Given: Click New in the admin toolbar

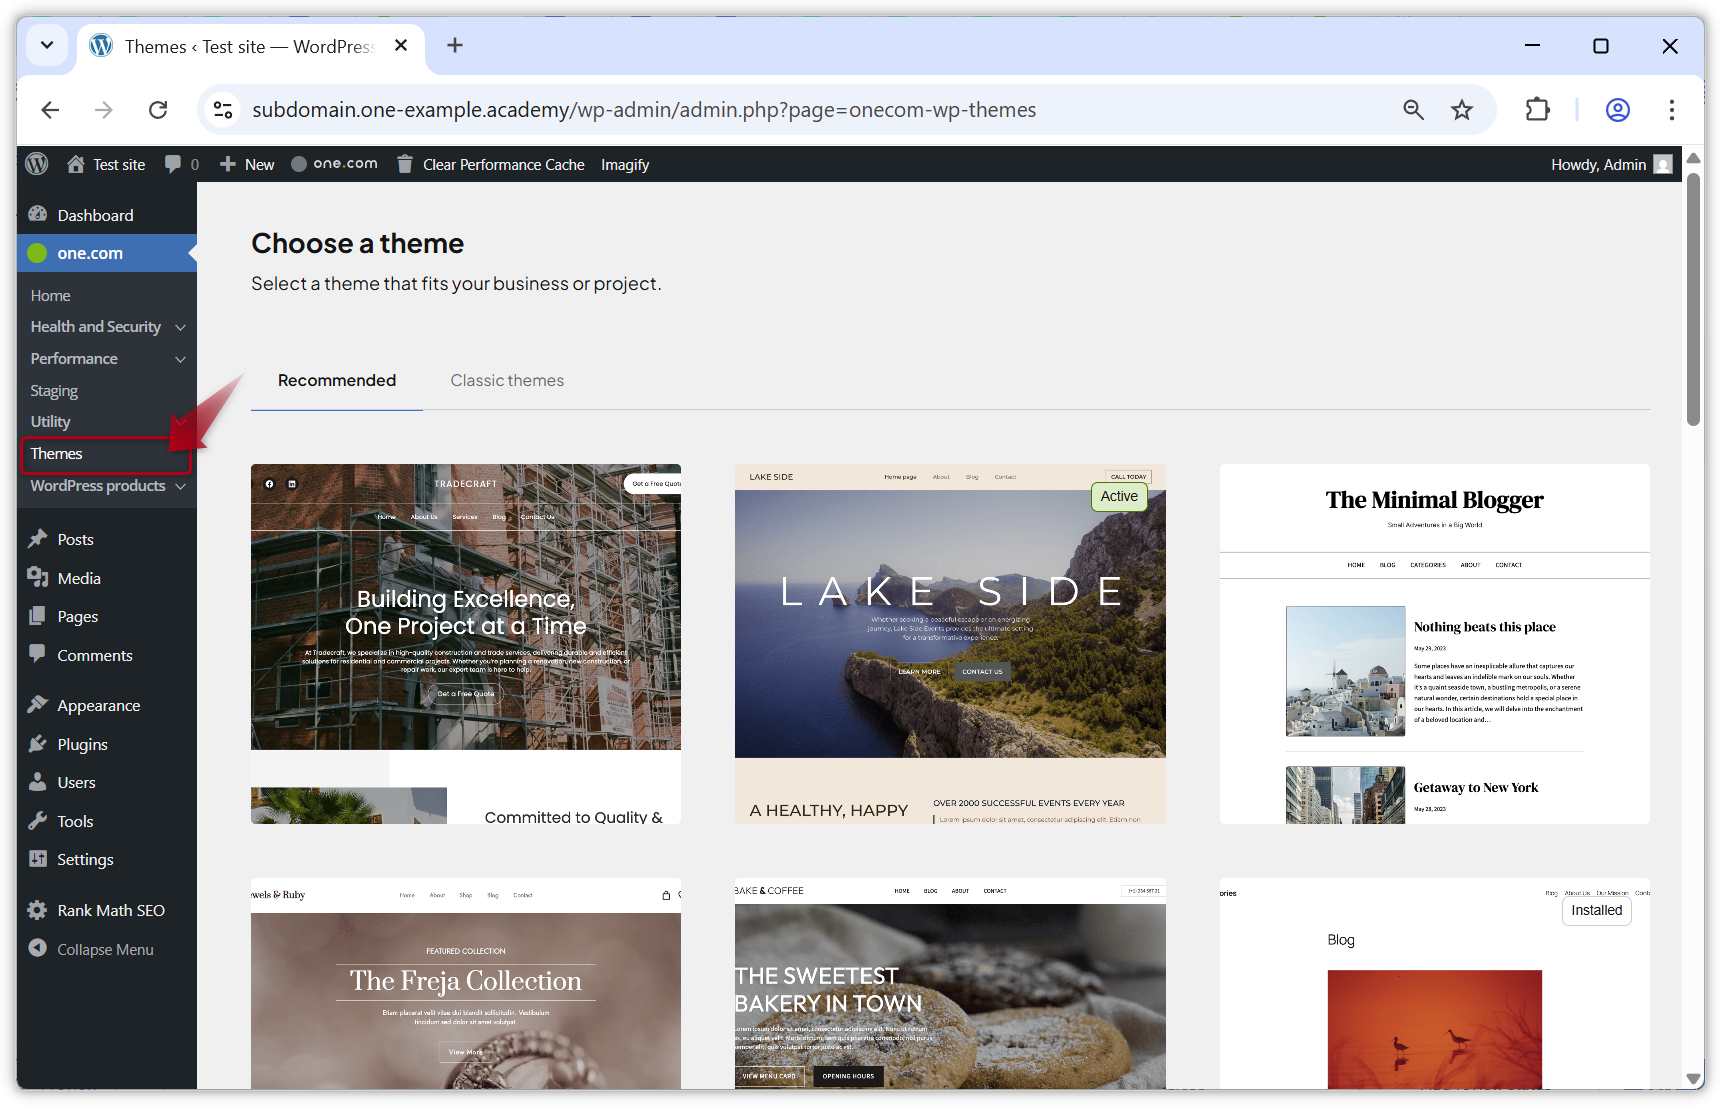Looking at the screenshot, I should tap(246, 163).
